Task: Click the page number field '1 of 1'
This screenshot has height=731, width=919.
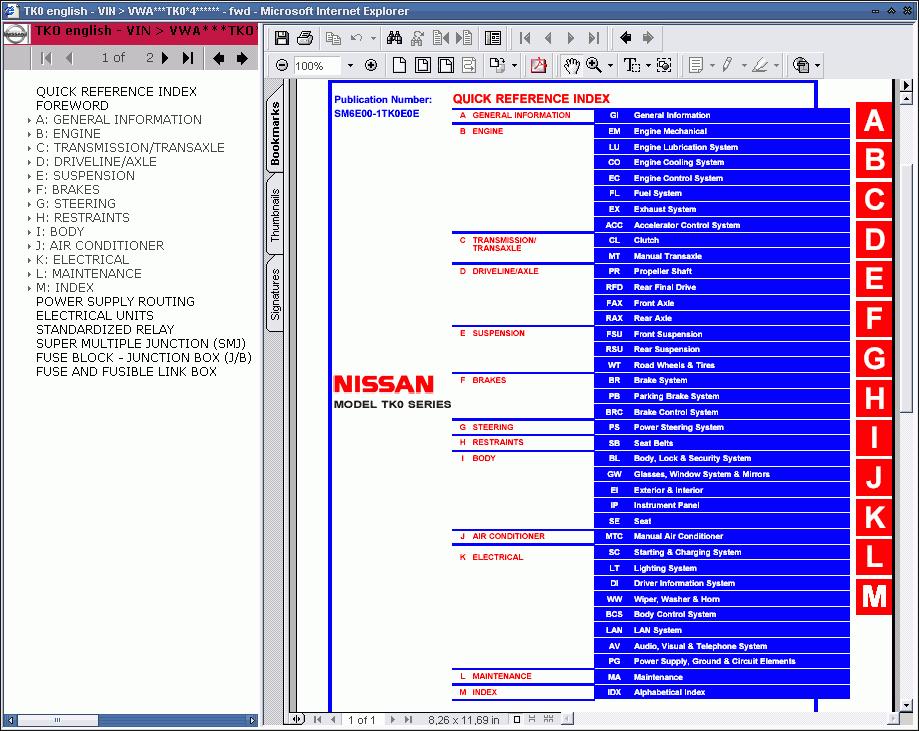Action: [361, 720]
